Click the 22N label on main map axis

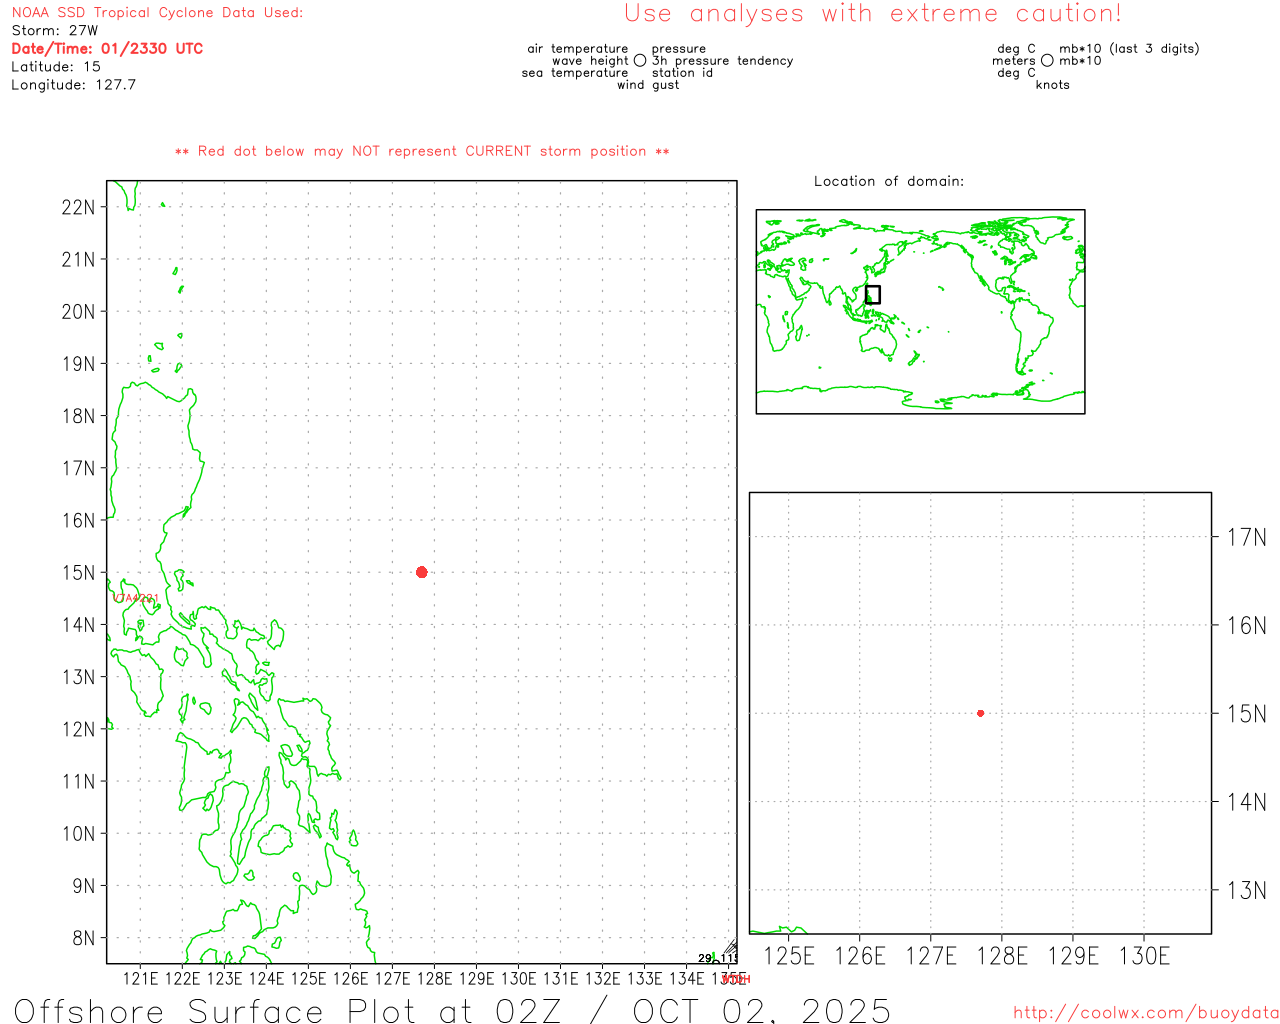point(78,208)
